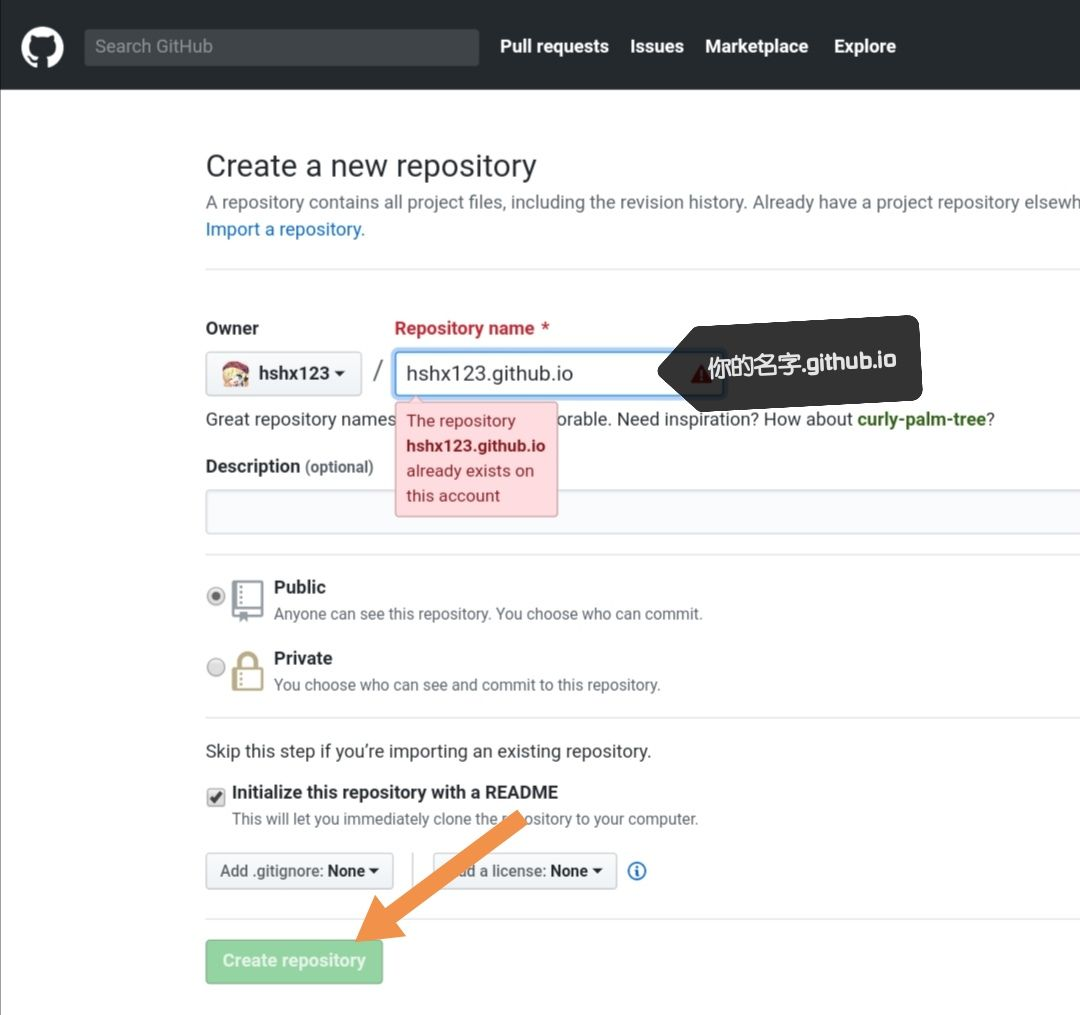Click the Public repository book icon
This screenshot has width=1080, height=1015.
[247, 600]
